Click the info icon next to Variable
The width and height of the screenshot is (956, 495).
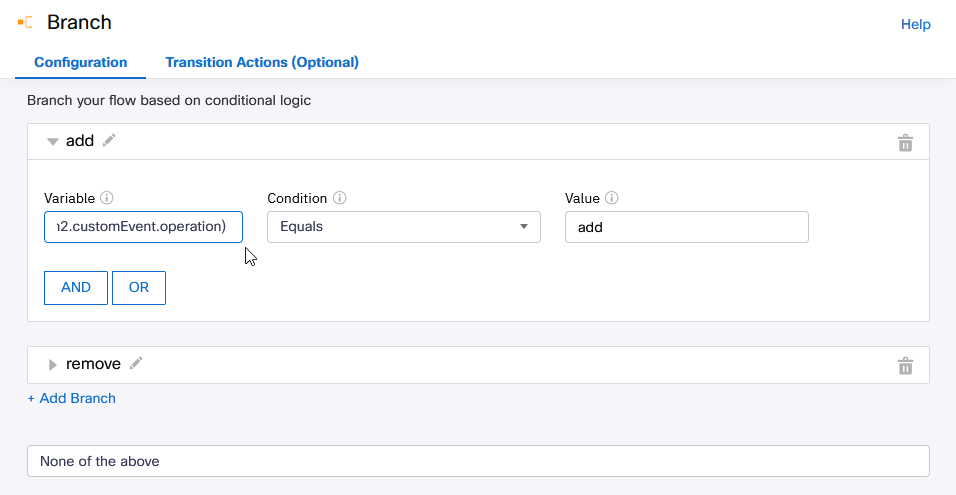[107, 198]
